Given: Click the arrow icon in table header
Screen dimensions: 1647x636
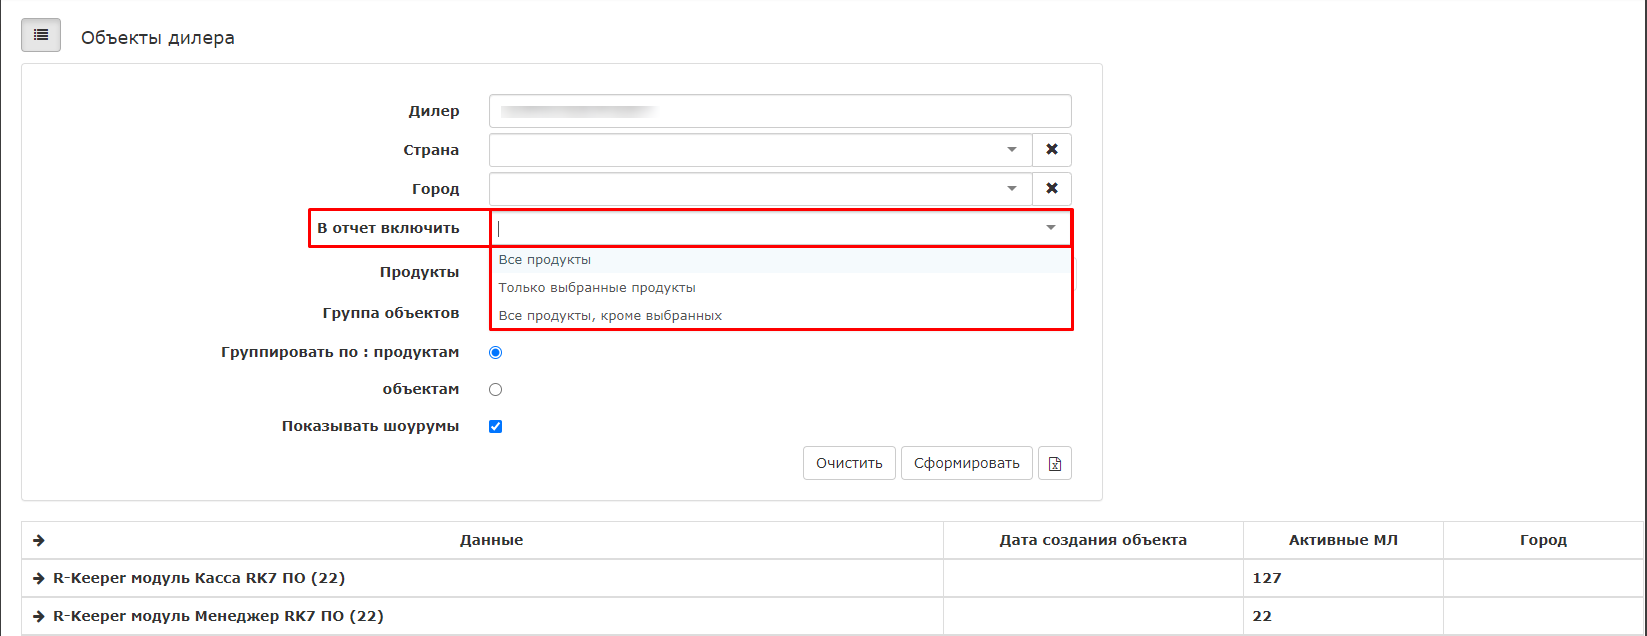Looking at the screenshot, I should pos(39,540).
